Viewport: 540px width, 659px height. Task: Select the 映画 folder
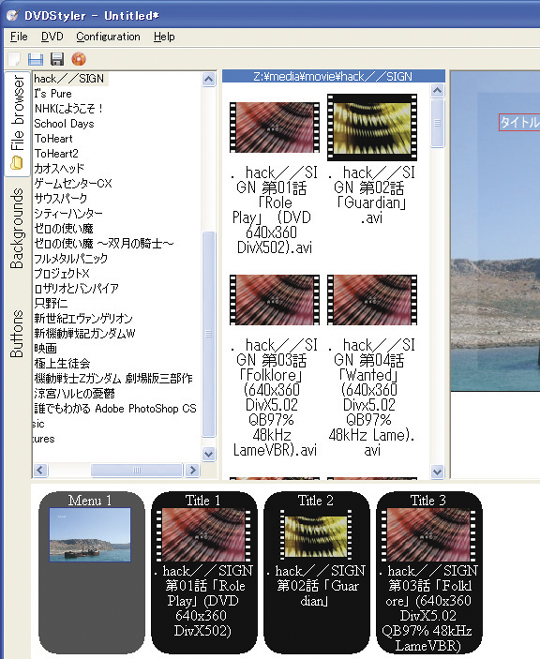tap(45, 348)
